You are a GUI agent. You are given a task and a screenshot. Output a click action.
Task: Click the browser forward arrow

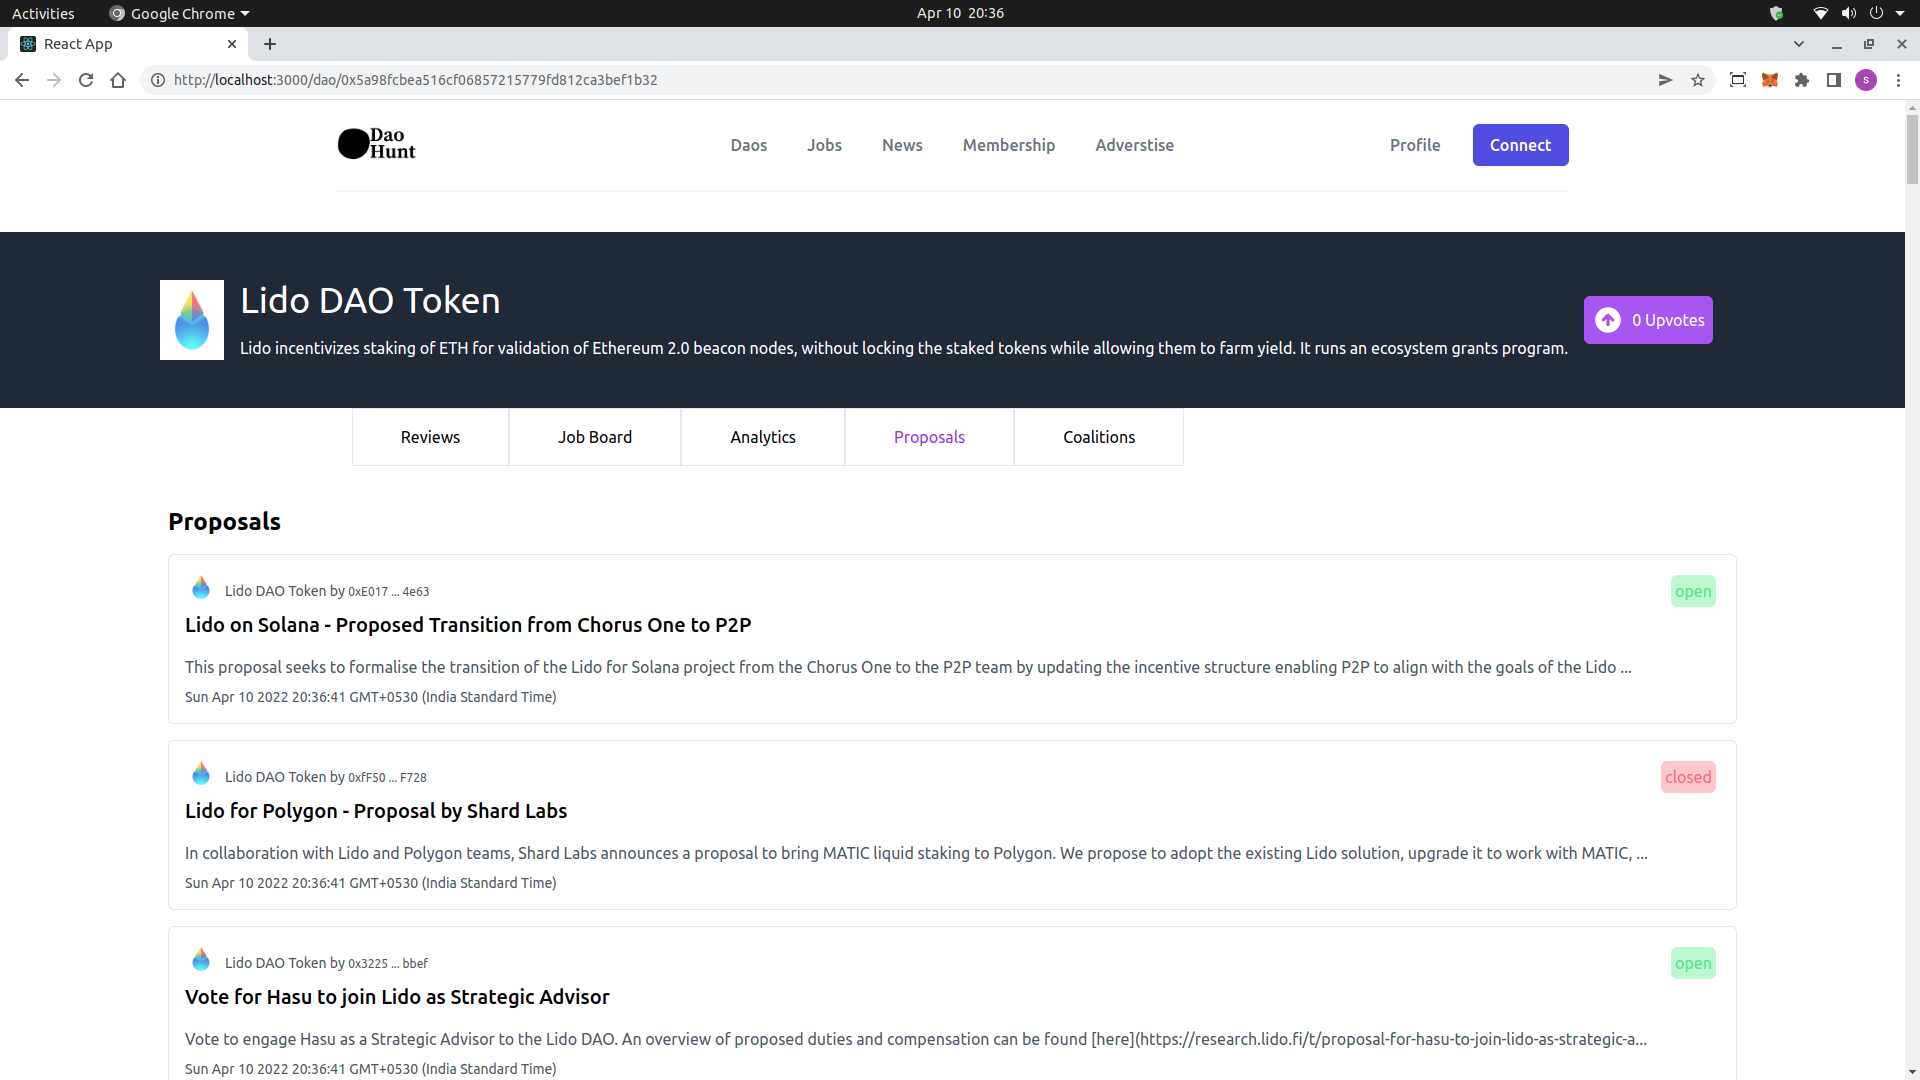click(54, 80)
